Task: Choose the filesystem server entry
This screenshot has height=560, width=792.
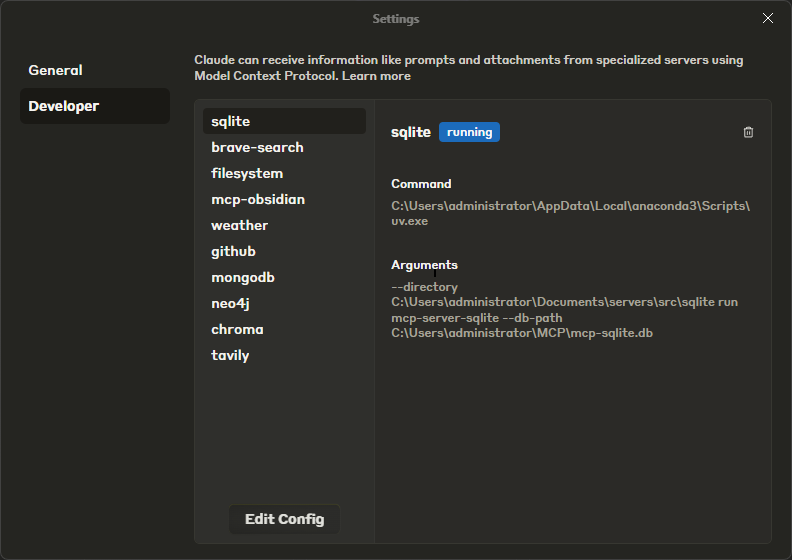Action: pyautogui.click(x=247, y=173)
